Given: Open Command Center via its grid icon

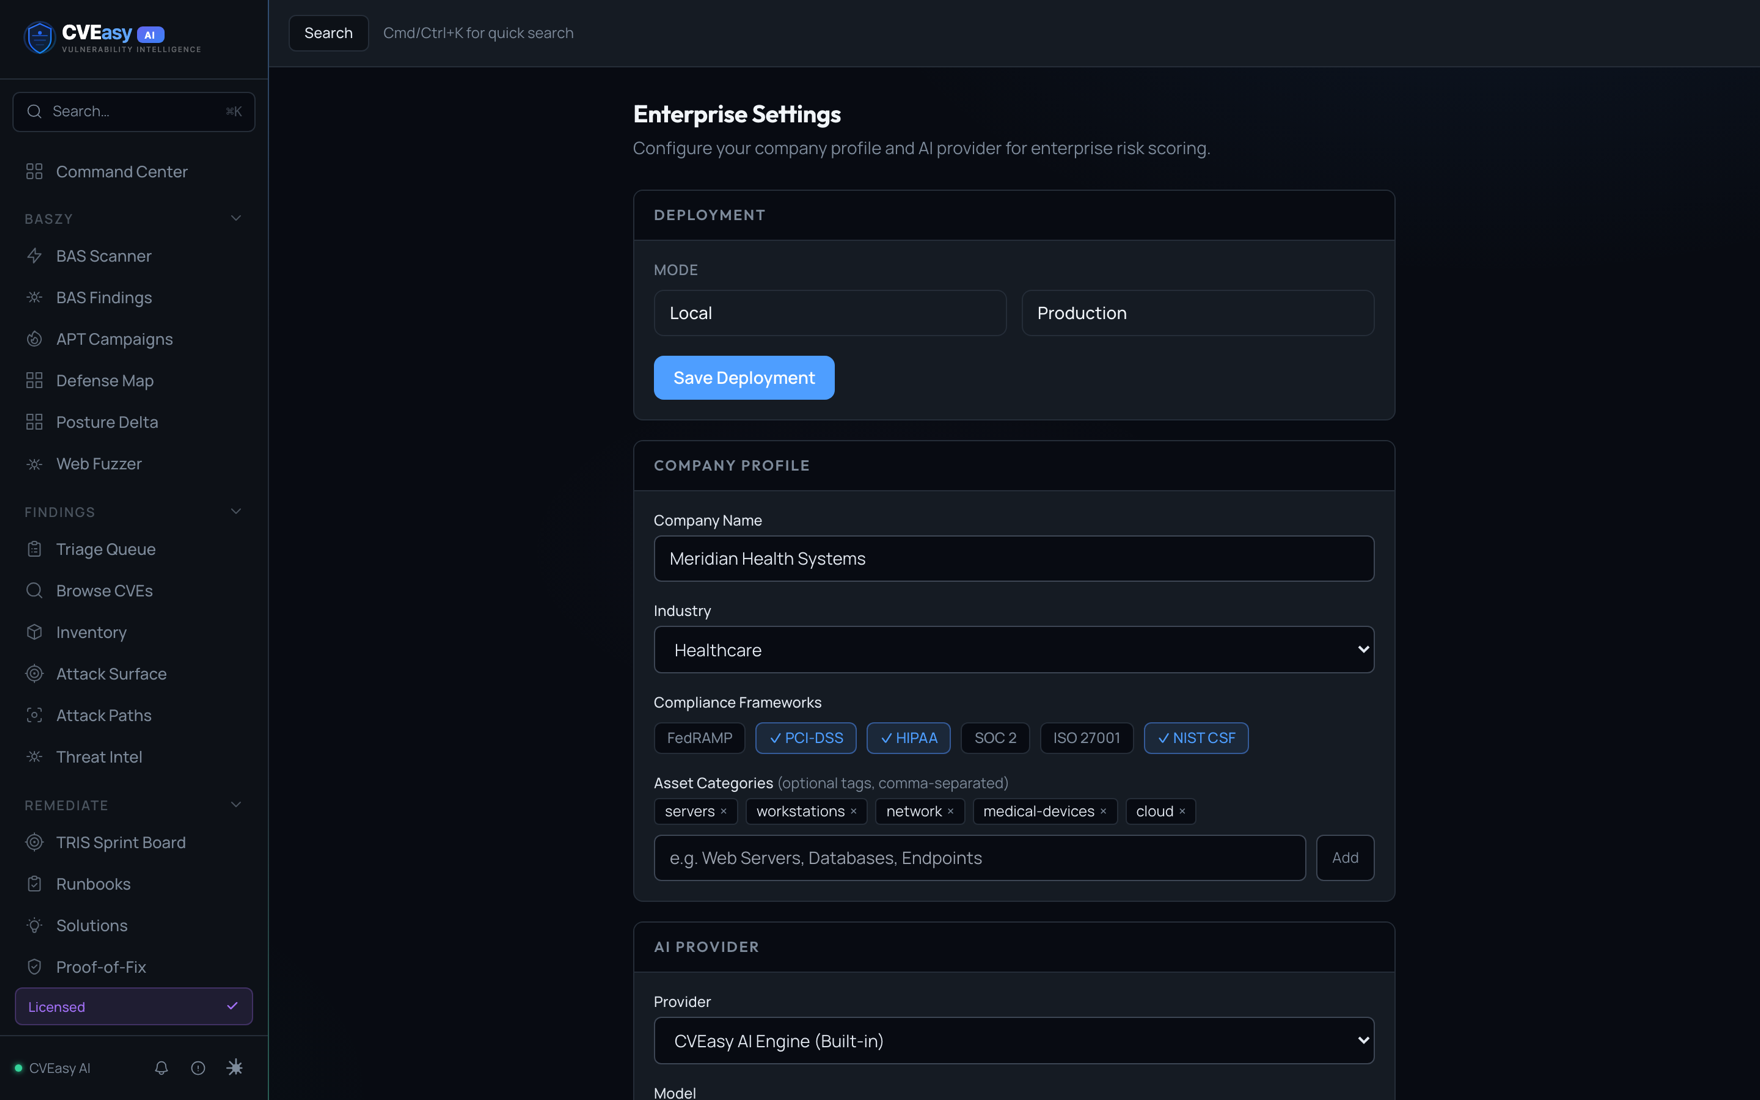Looking at the screenshot, I should coord(34,172).
